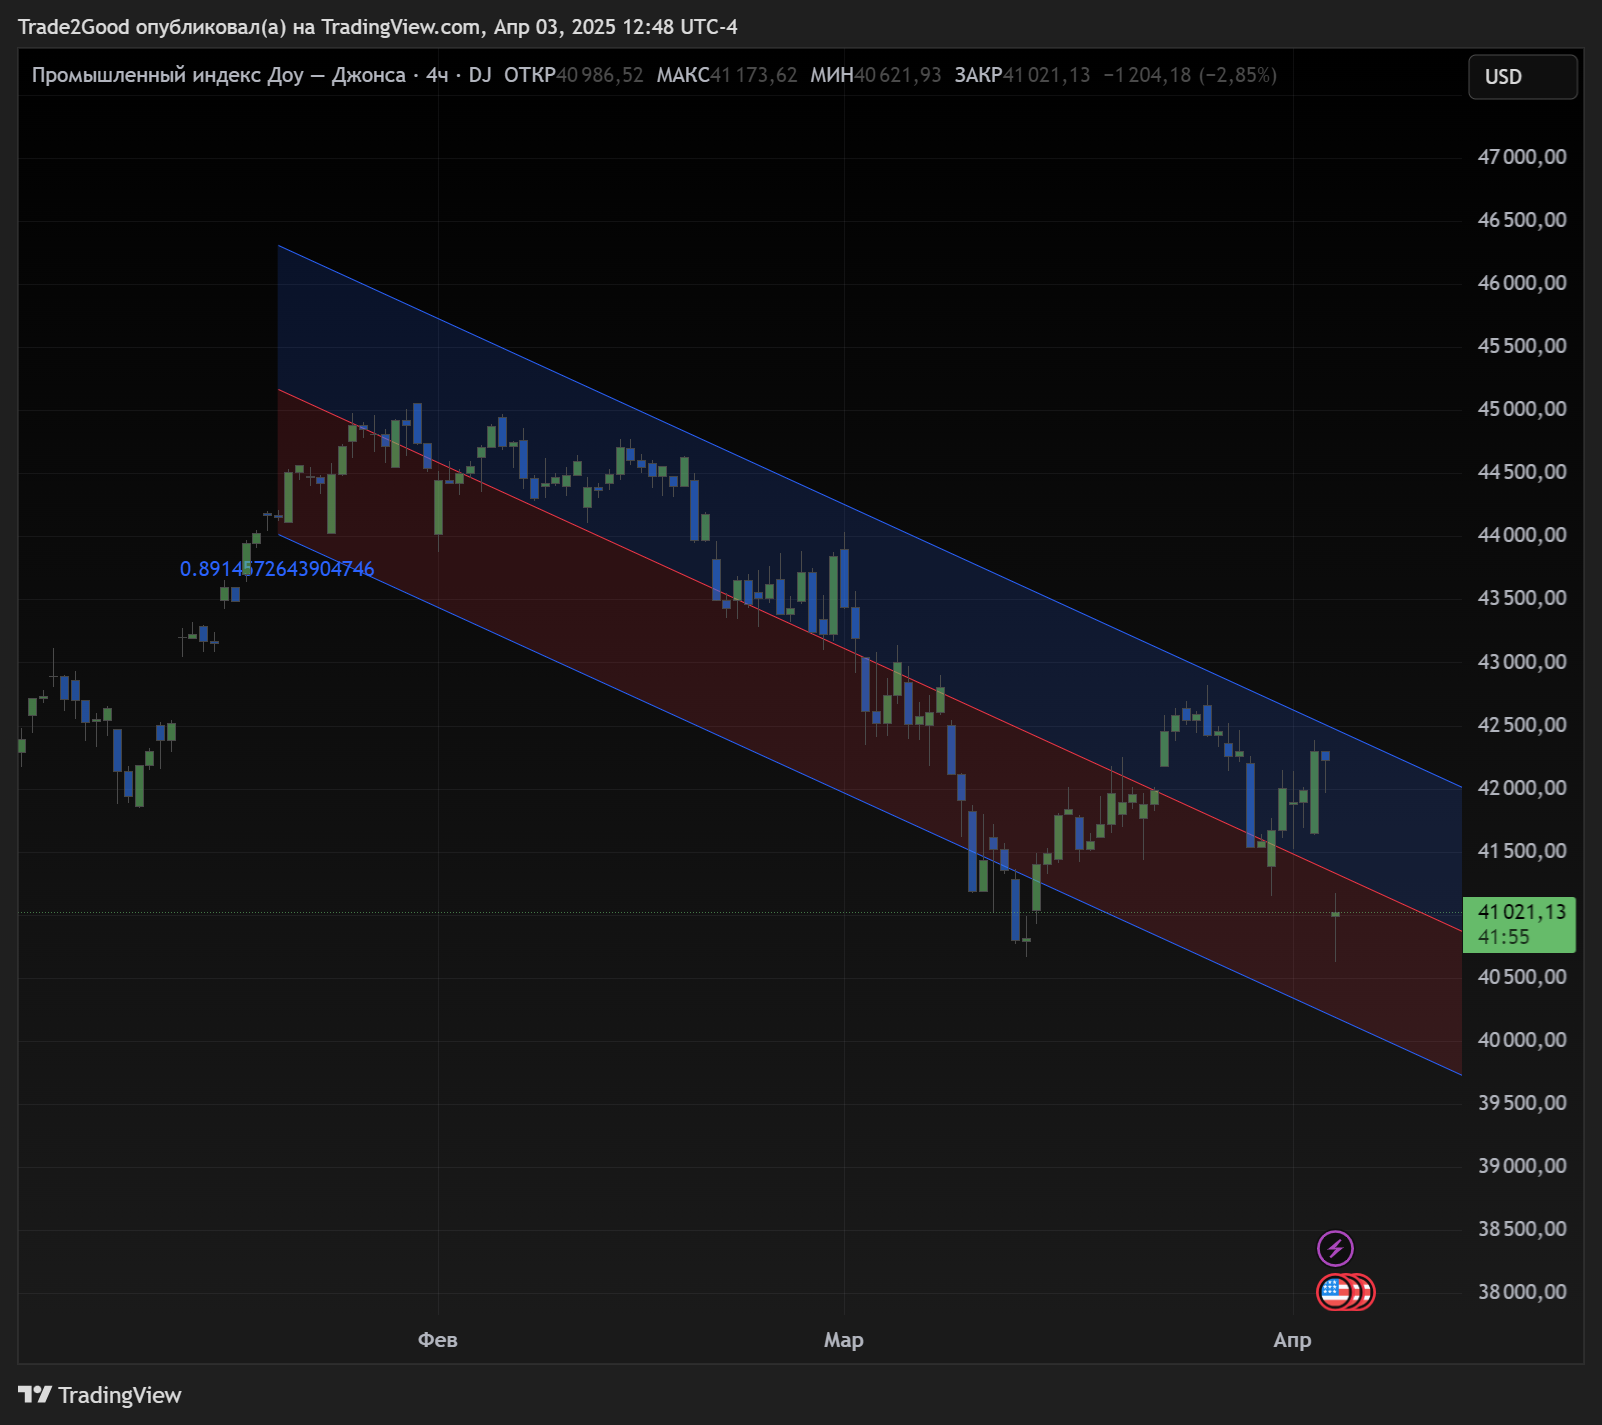1602x1425 pixels.
Task: Click the front US flag economic event icon
Action: (x=1334, y=1292)
